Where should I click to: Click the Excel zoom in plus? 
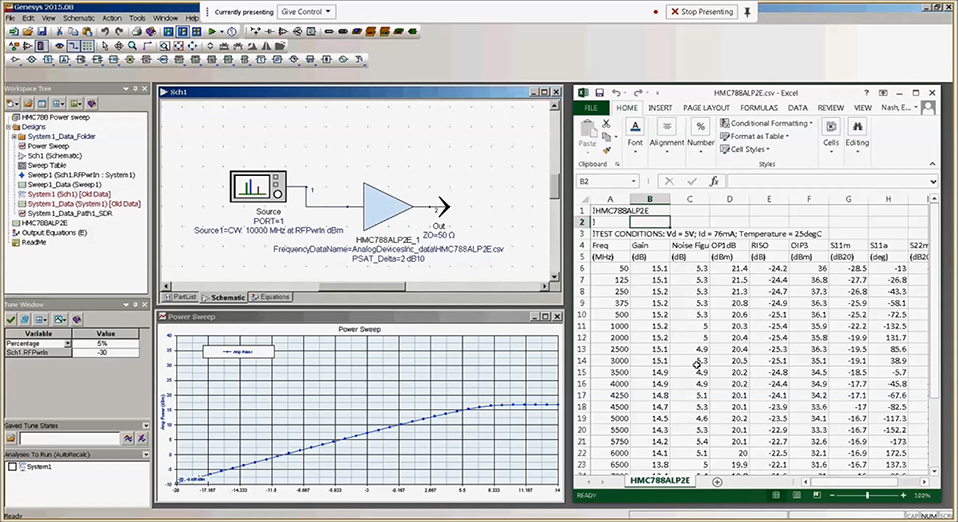pos(903,495)
